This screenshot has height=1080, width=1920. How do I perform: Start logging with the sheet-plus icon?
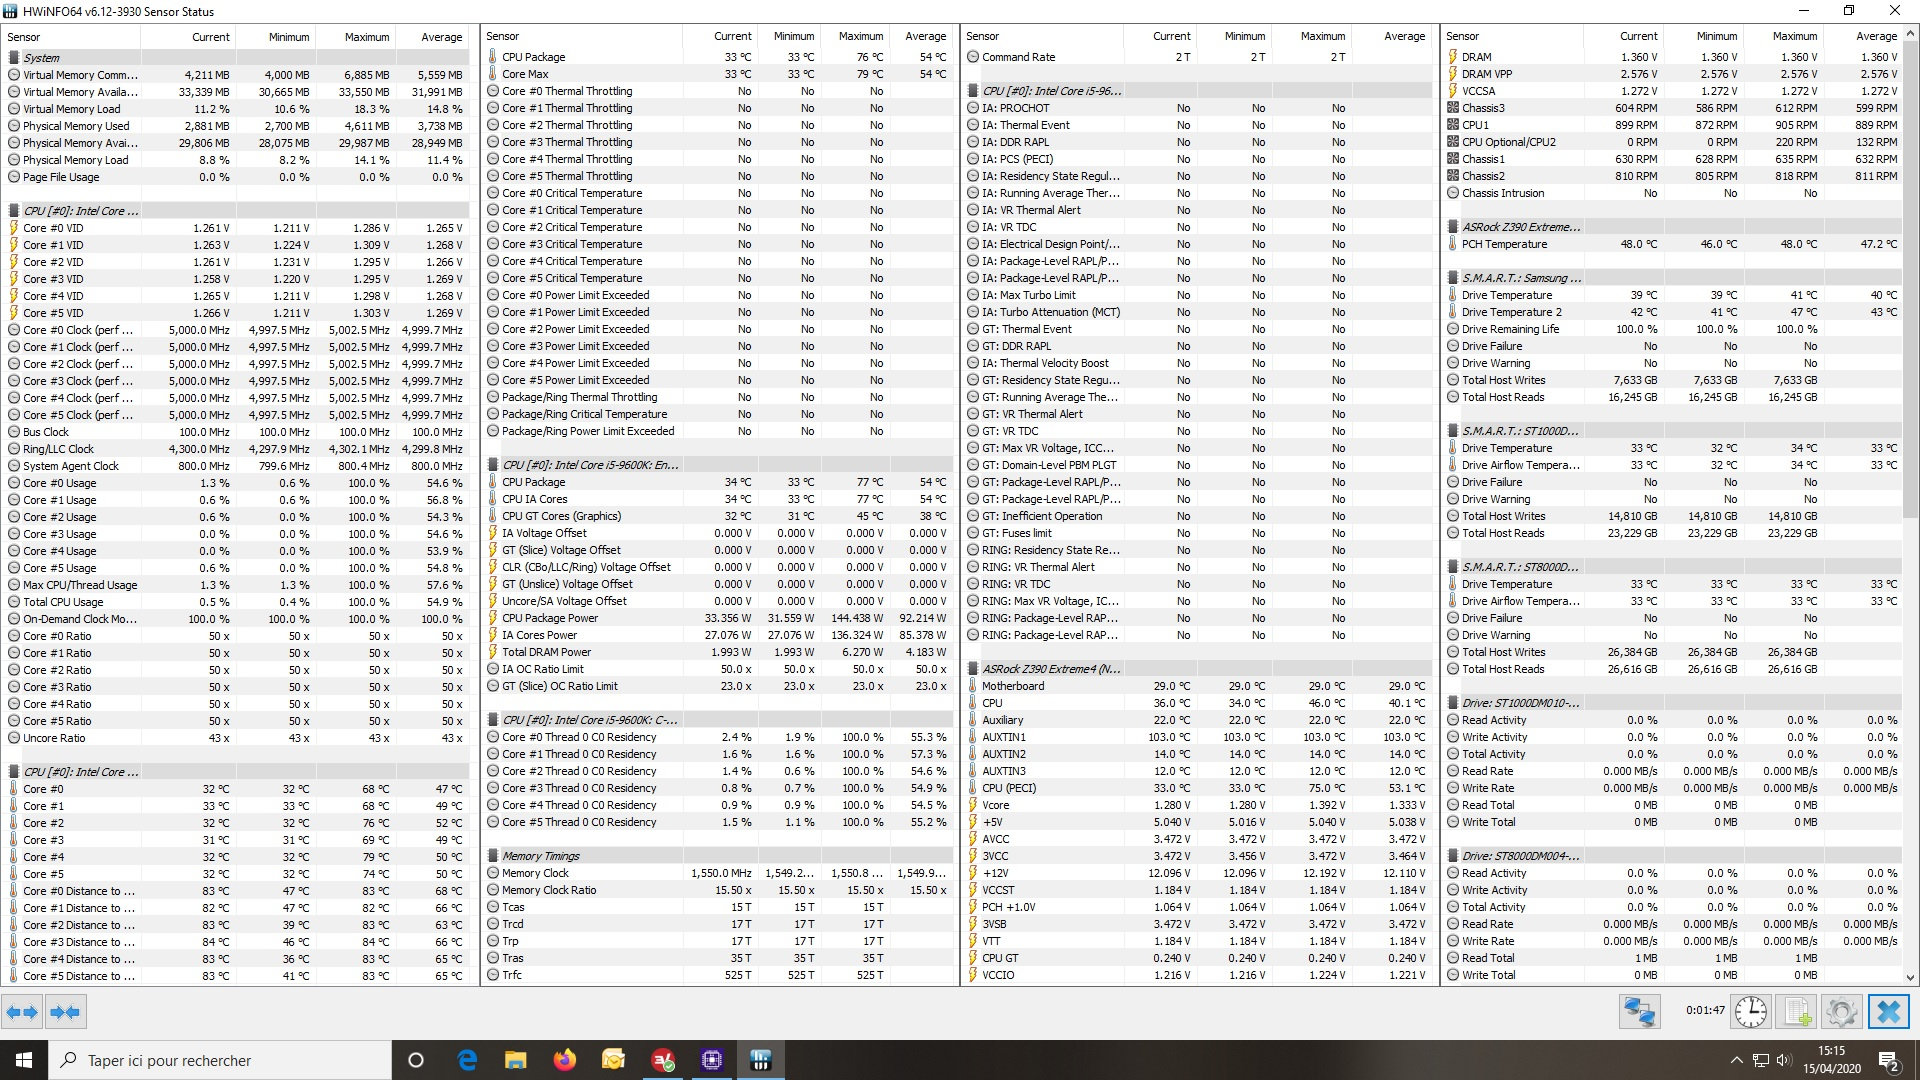pyautogui.click(x=1797, y=1012)
